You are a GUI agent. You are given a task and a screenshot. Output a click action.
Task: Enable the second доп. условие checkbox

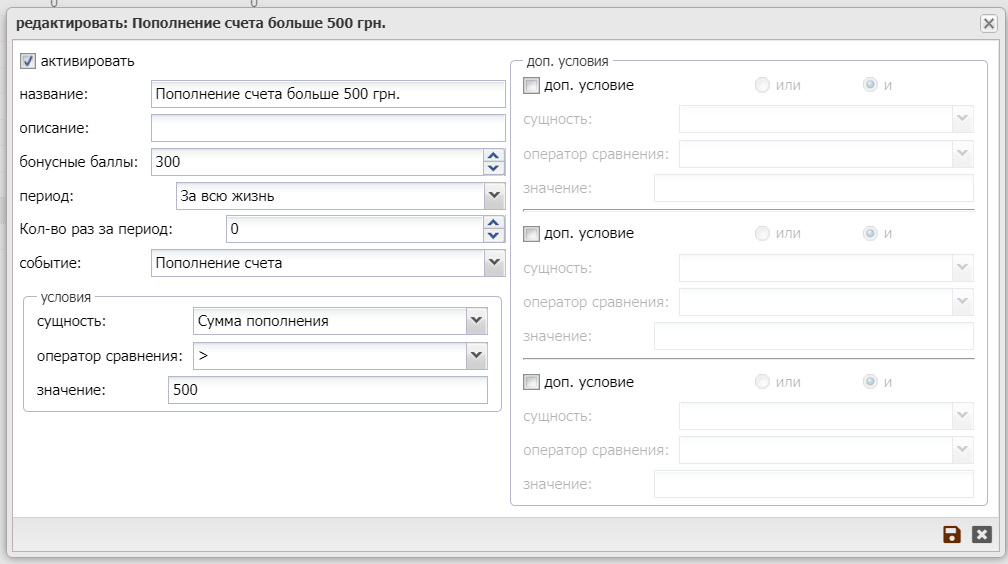pyautogui.click(x=531, y=234)
